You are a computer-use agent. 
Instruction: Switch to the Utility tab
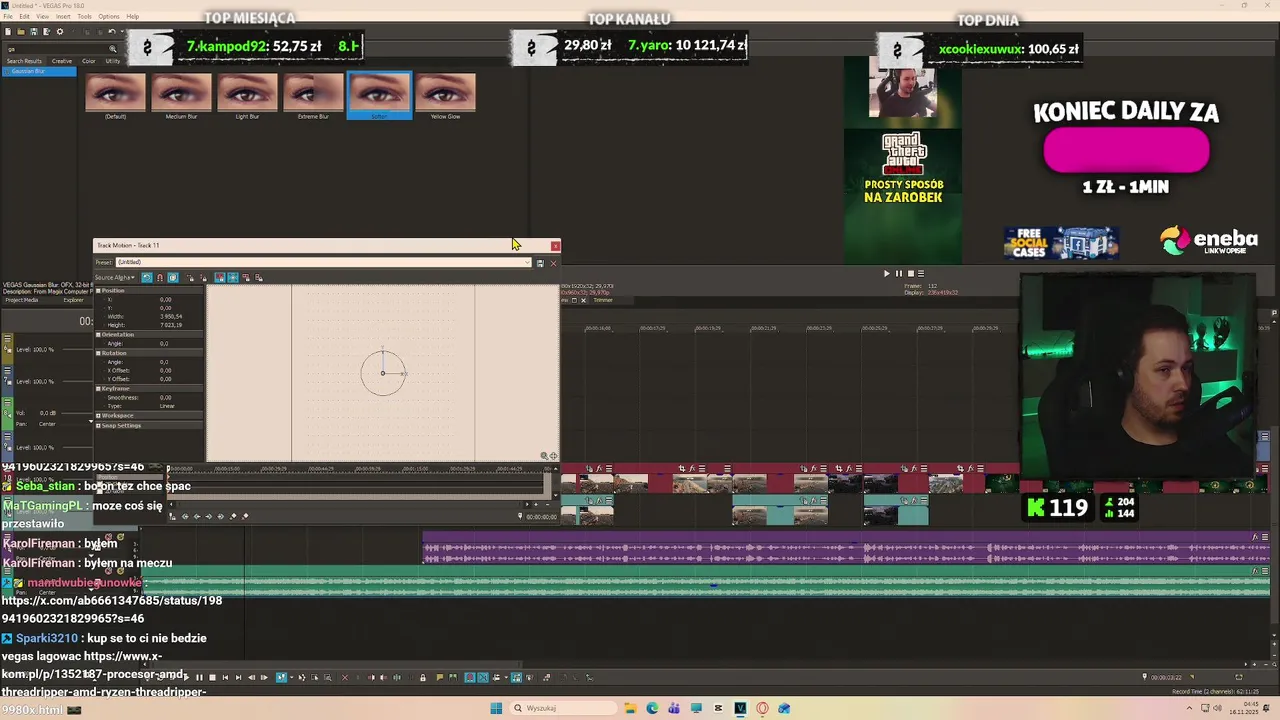click(x=113, y=61)
